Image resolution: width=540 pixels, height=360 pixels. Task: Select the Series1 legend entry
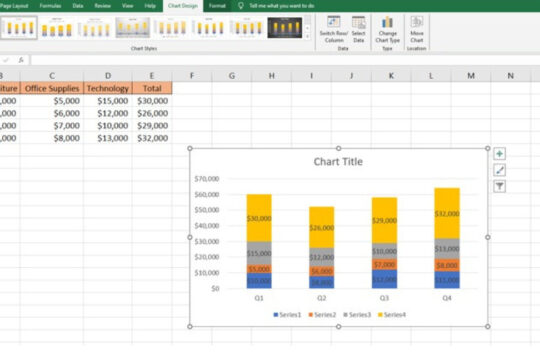(287, 315)
